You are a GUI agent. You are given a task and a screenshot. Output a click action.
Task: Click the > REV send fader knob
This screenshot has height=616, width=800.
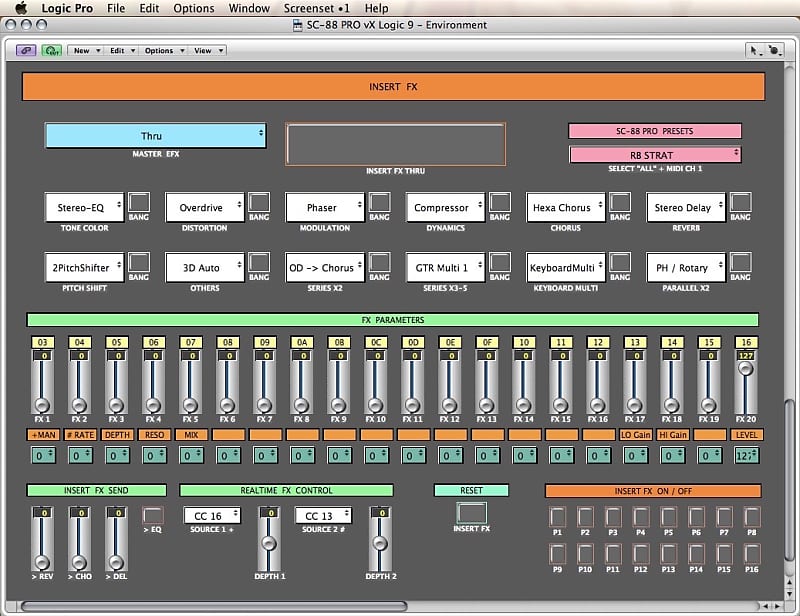pos(42,562)
